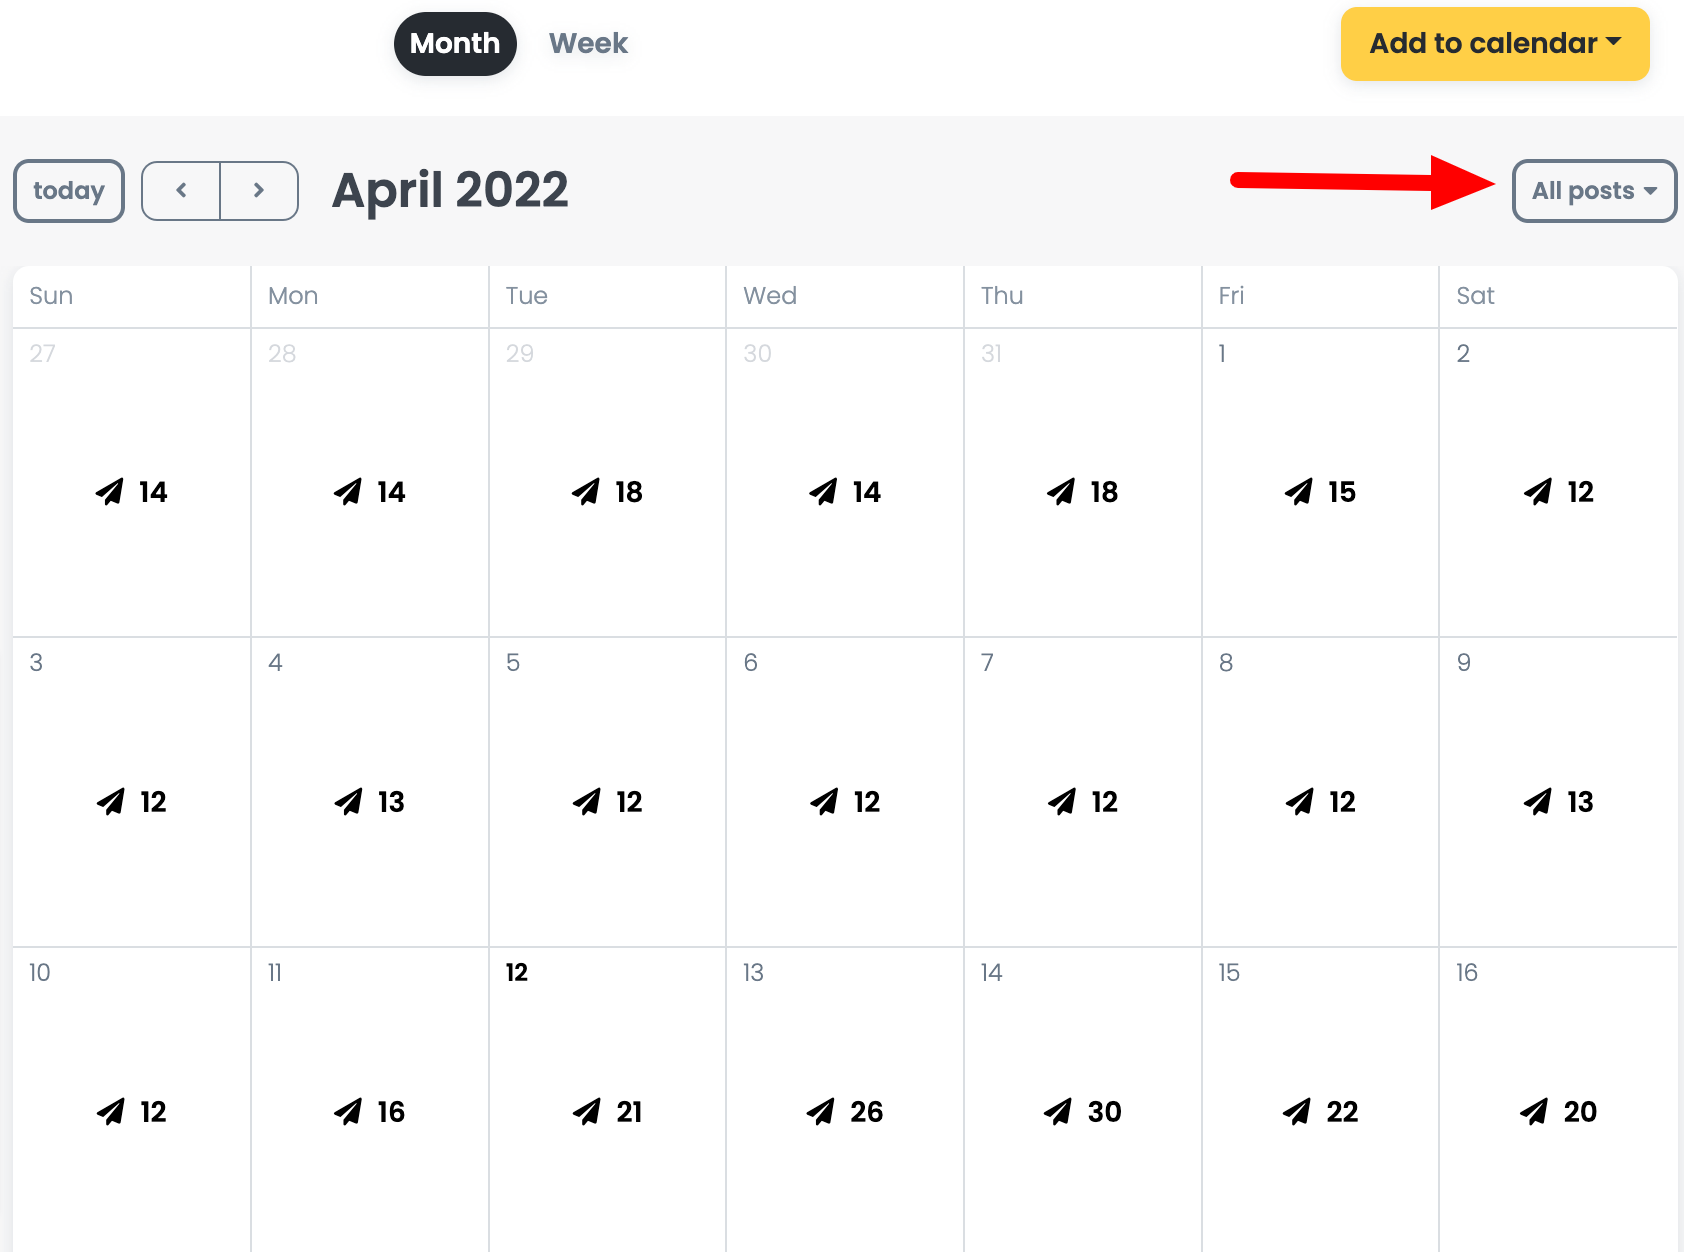The width and height of the screenshot is (1684, 1252).
Task: Open the April 7 day number
Action: [987, 663]
